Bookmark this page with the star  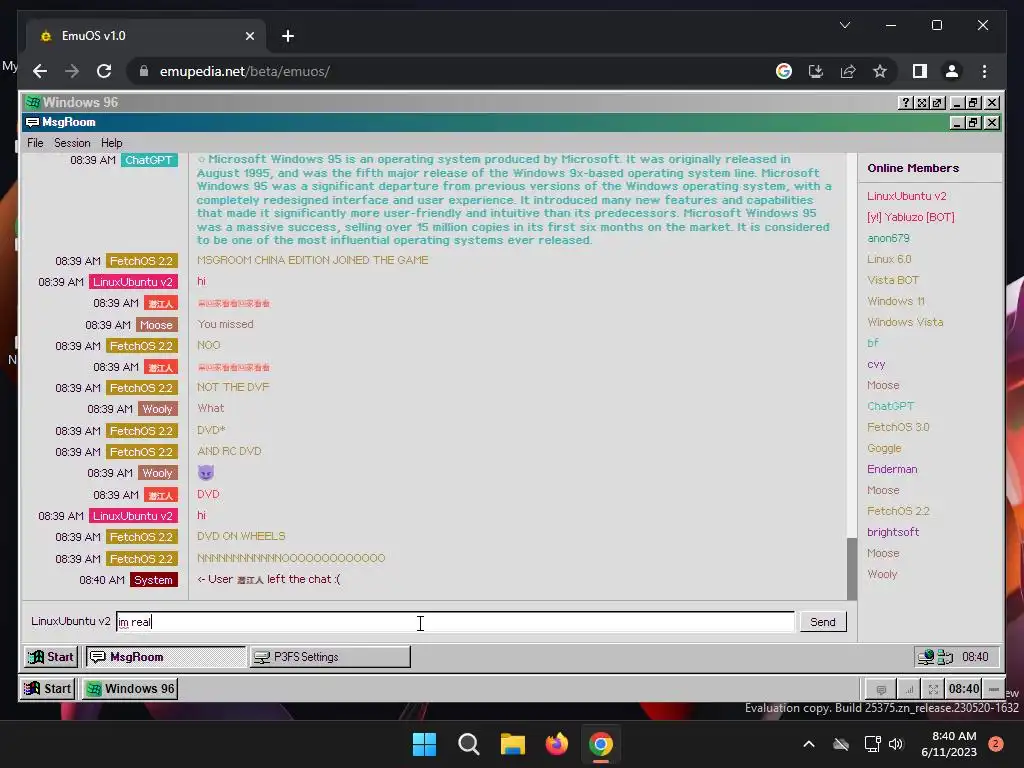point(880,71)
